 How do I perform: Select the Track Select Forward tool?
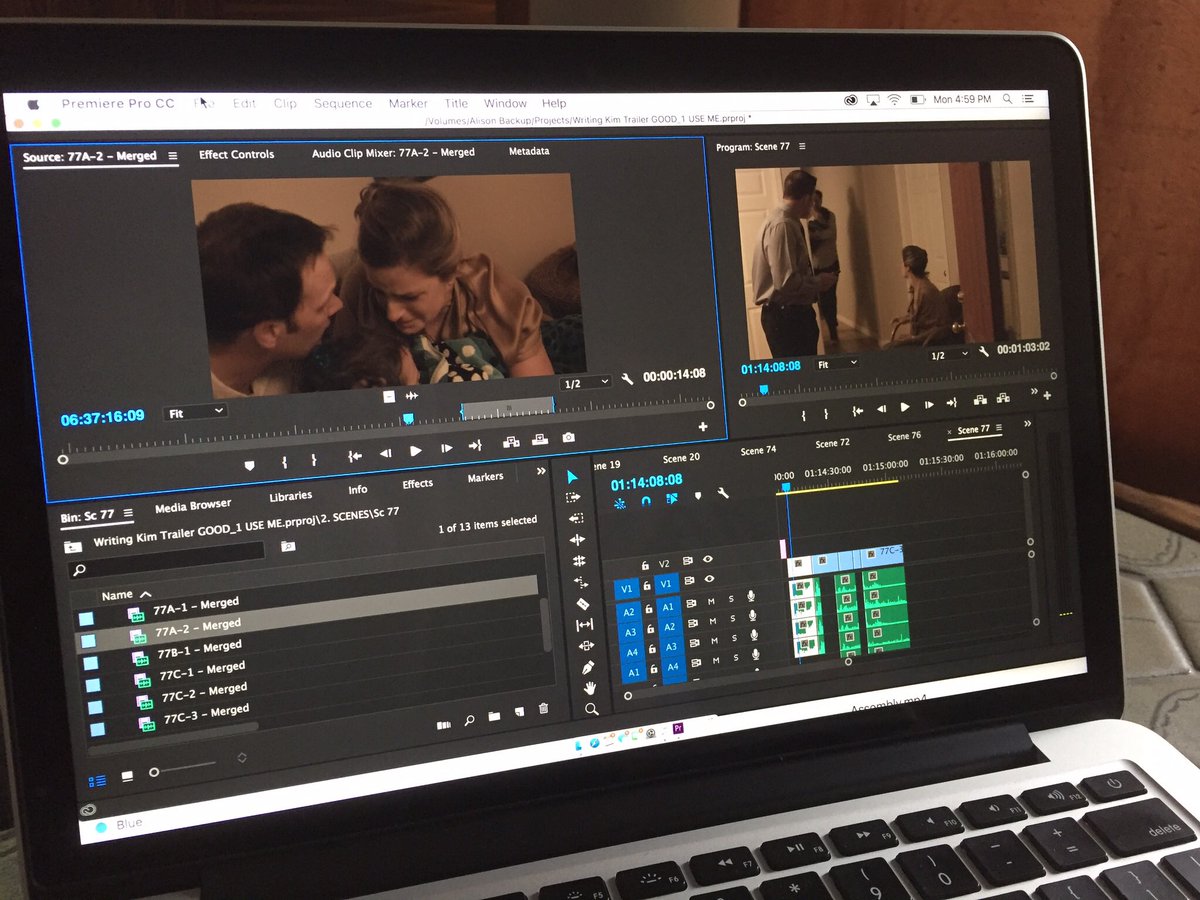click(x=573, y=498)
